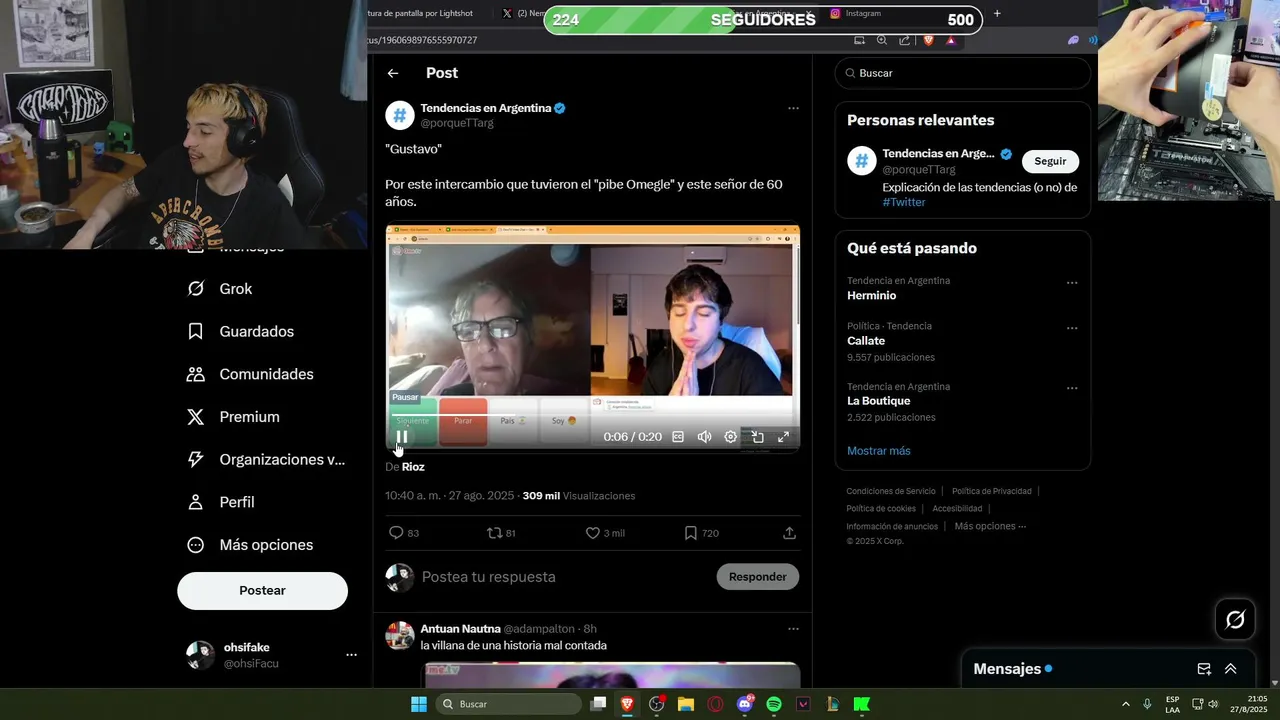Open options for the Herminio trend

click(x=1072, y=283)
